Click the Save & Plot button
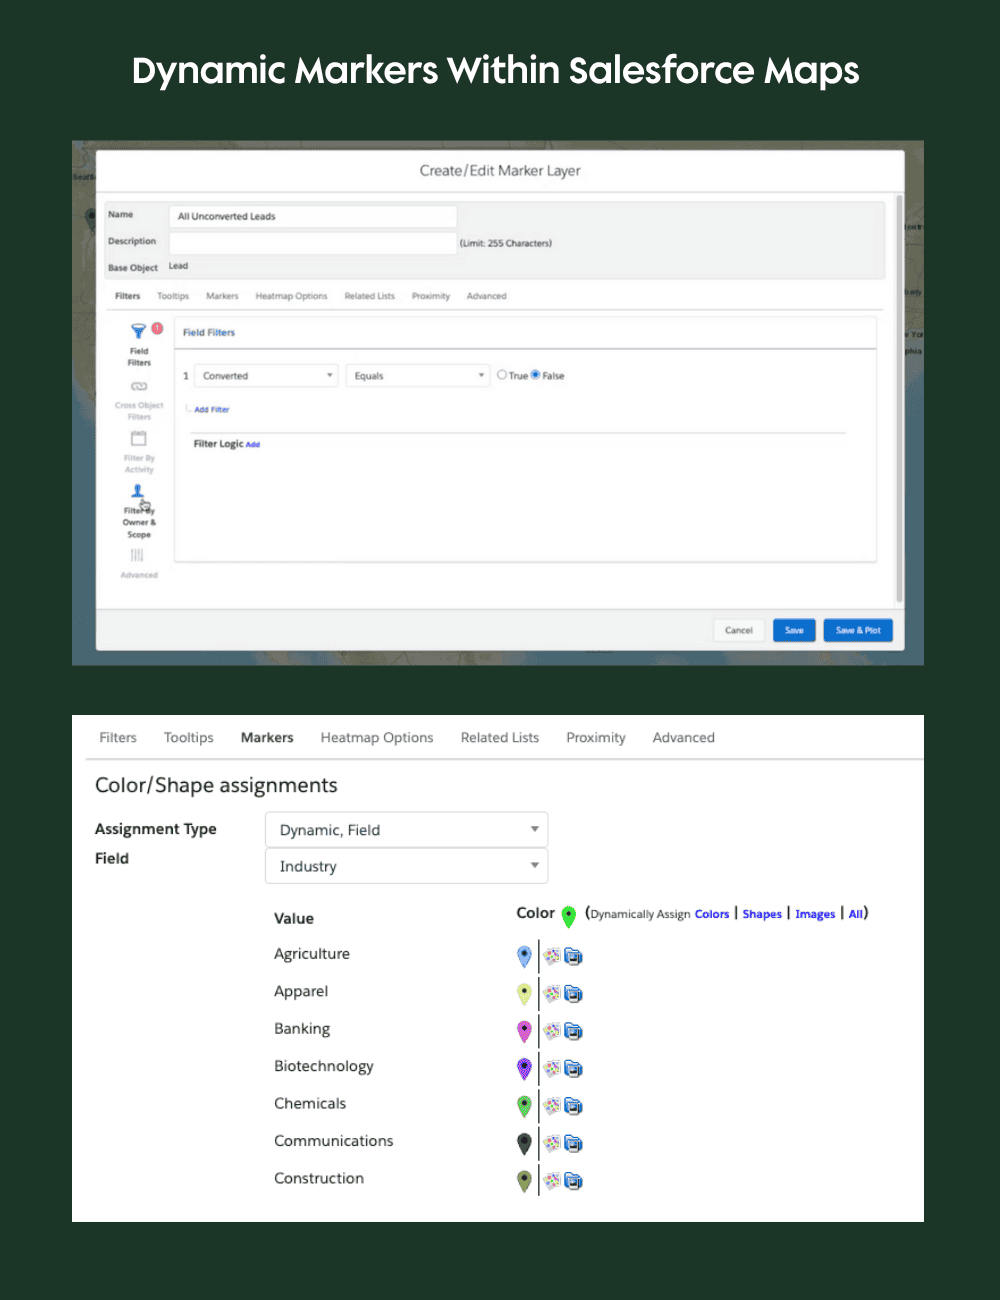 pos(857,630)
